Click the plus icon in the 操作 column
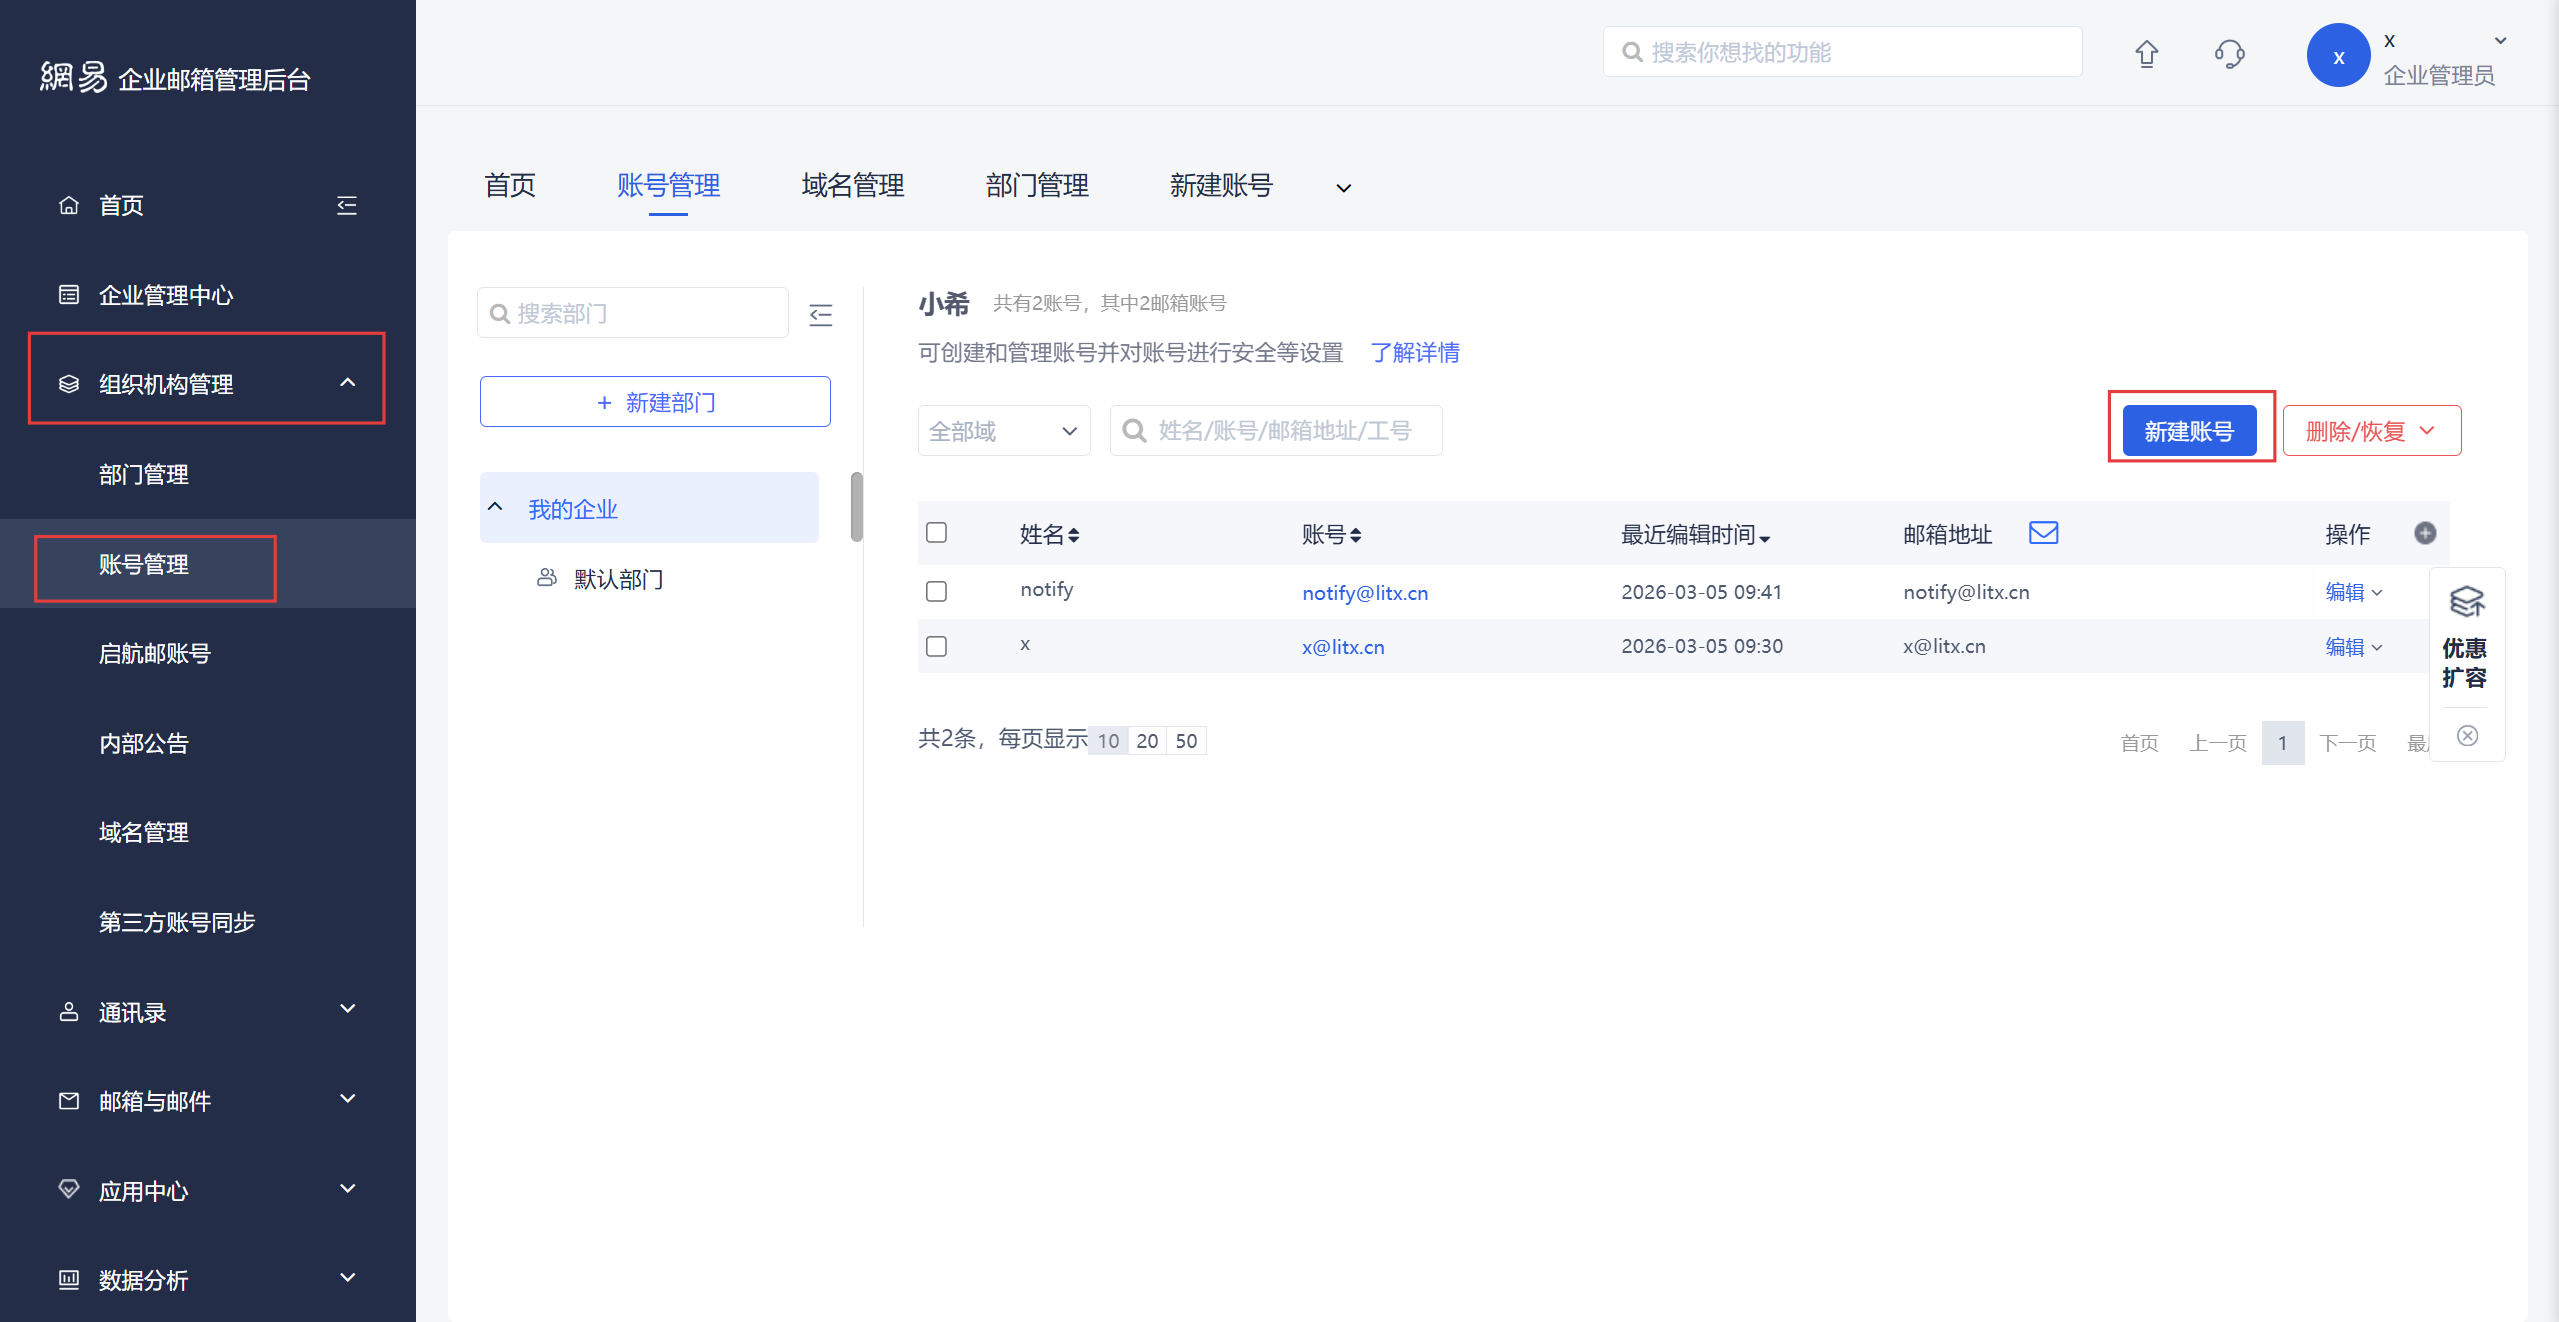This screenshot has height=1322, width=2559. [x=2426, y=533]
